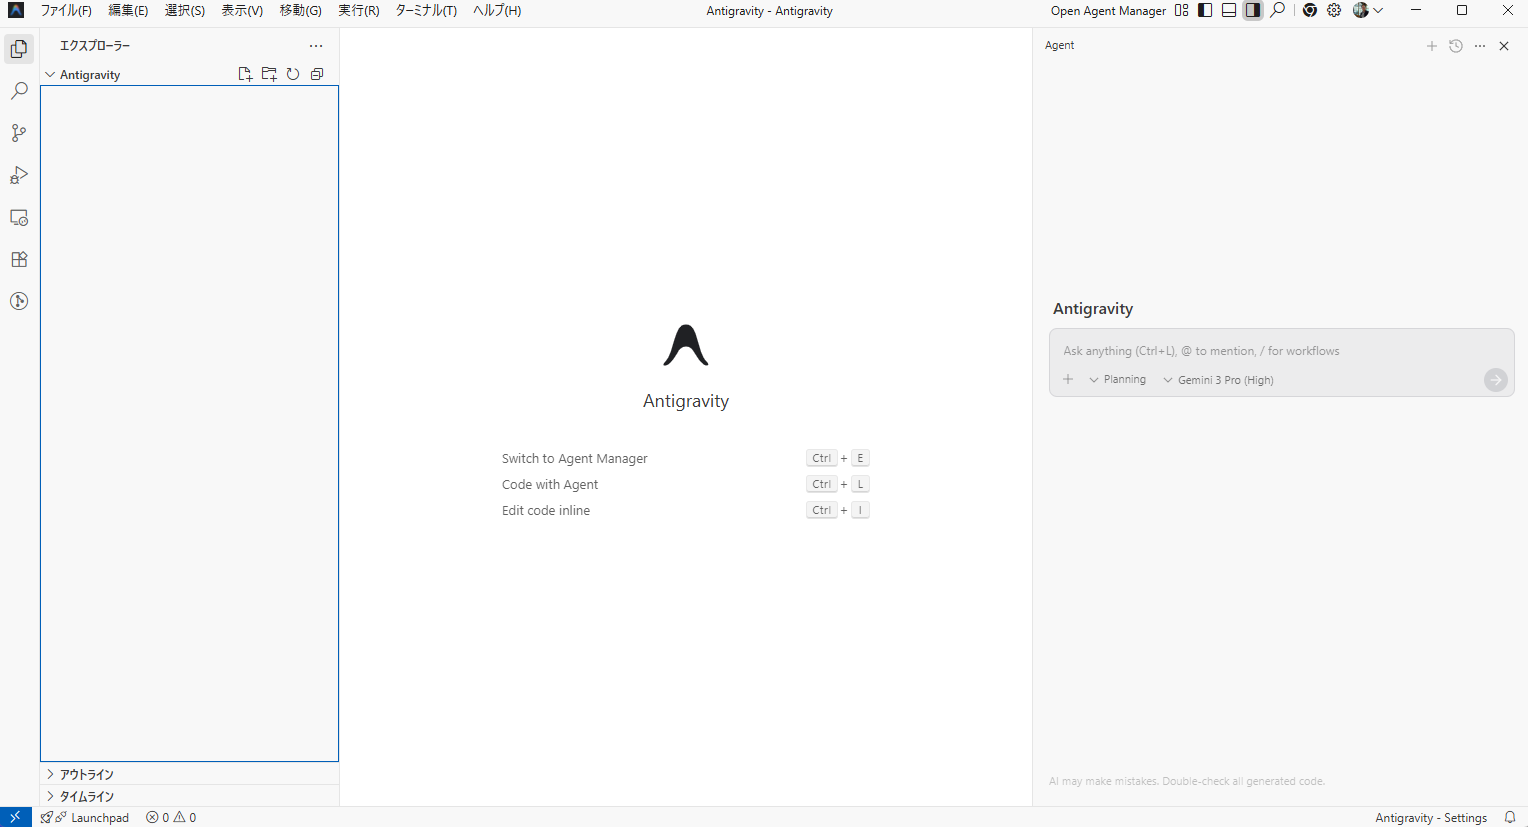Open the Extensions view in activity bar
The image size is (1528, 827).
coord(19,259)
